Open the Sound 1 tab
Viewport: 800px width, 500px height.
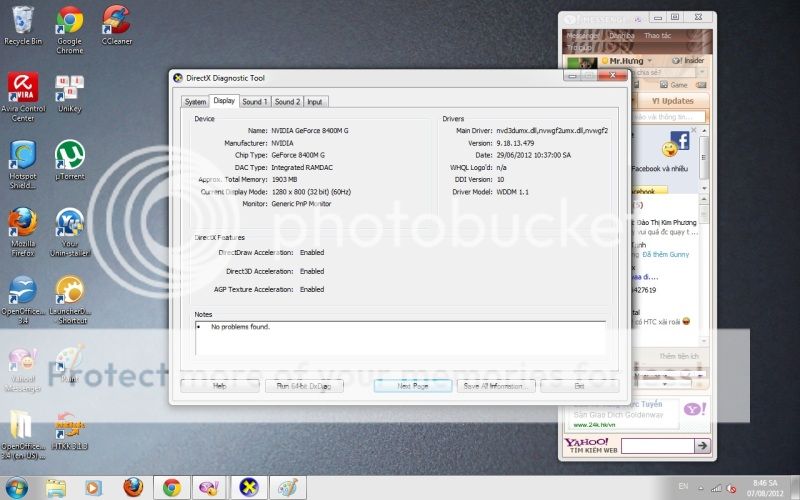[255, 102]
